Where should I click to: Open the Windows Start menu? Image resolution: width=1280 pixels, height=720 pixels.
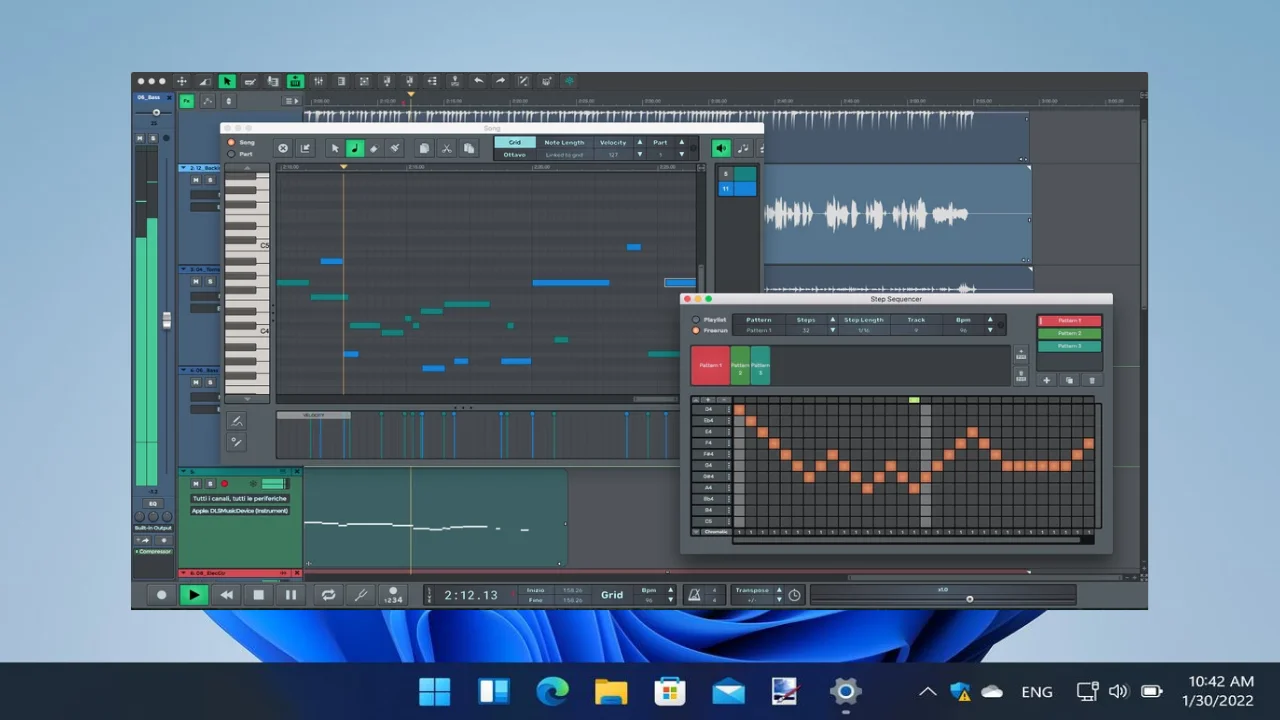[x=434, y=691]
